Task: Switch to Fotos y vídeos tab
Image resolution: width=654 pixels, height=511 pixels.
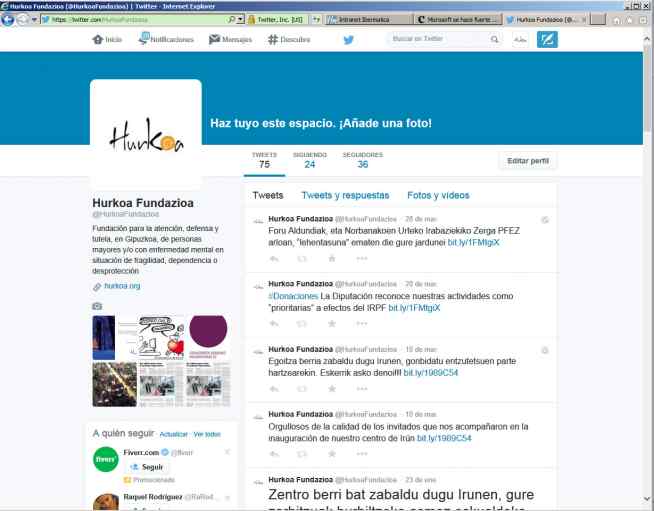Action: point(438,195)
